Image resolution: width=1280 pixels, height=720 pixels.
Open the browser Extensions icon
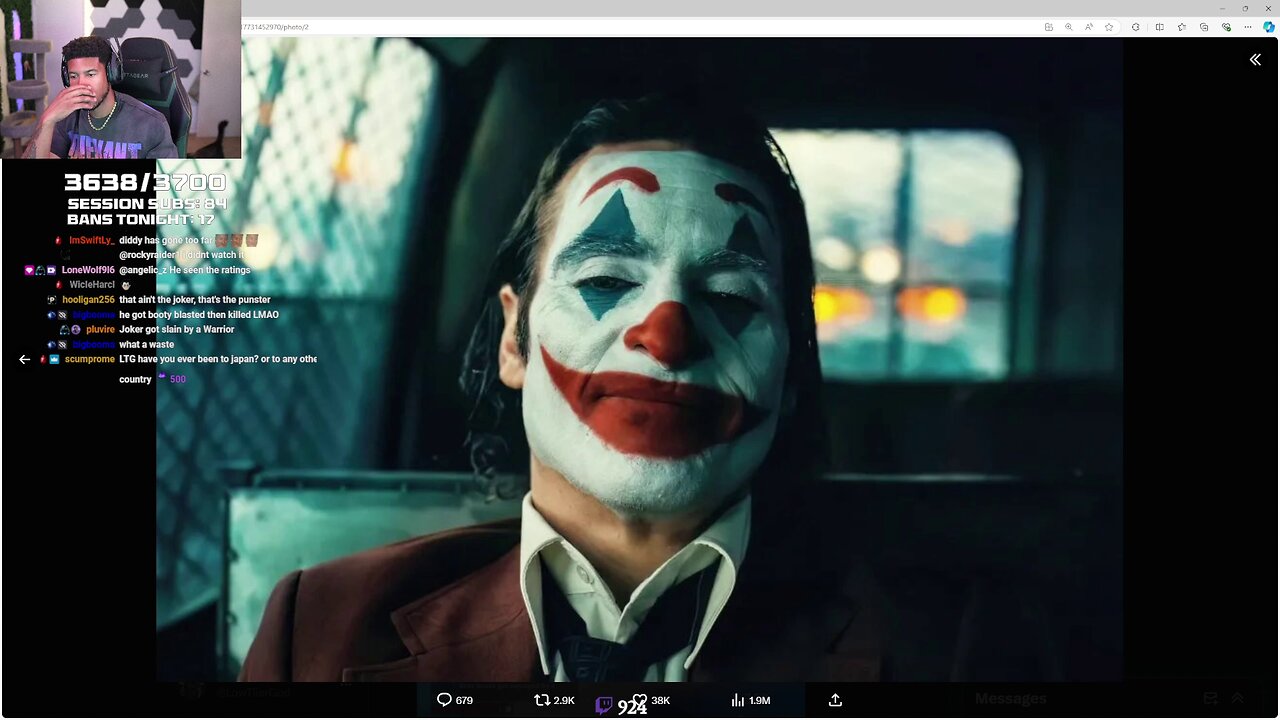1136,27
